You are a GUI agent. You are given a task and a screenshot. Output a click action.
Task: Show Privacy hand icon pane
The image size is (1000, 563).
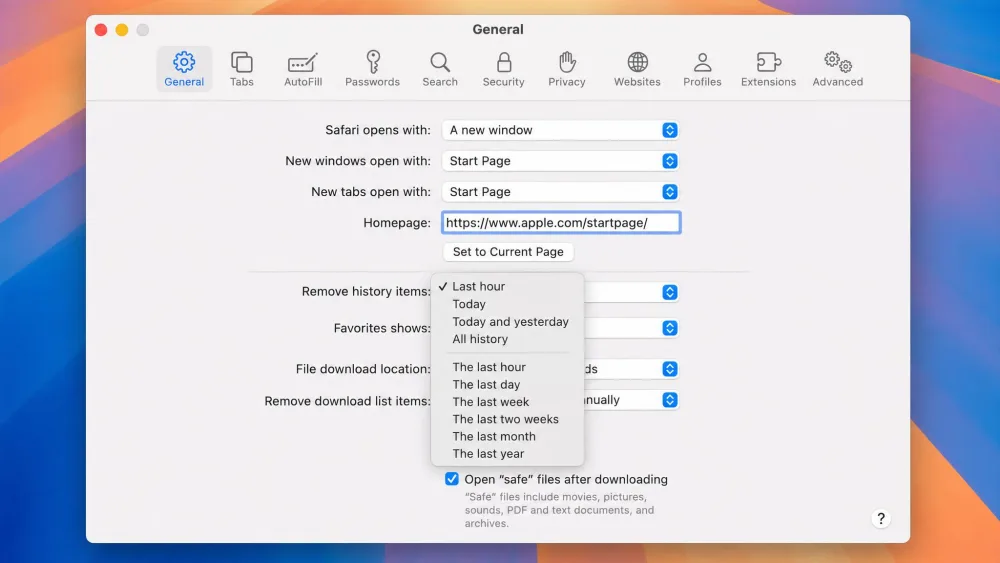coord(567,69)
